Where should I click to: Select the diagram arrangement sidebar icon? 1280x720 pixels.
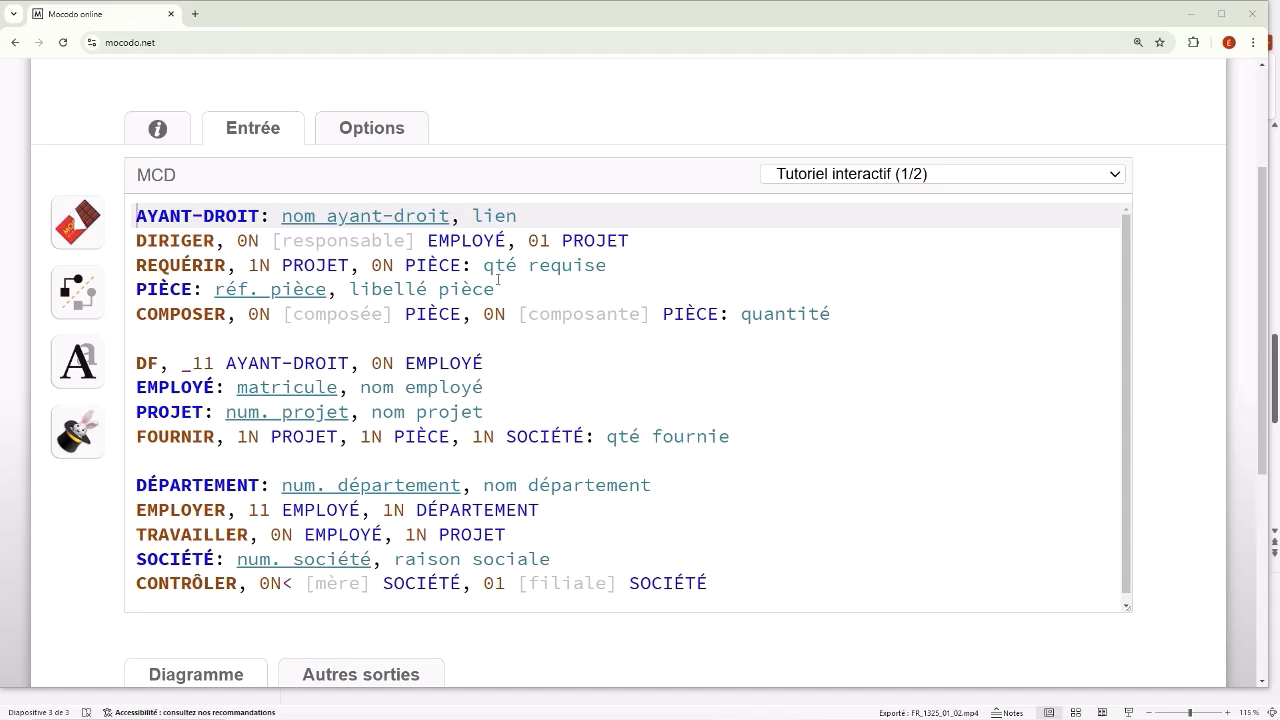click(78, 292)
